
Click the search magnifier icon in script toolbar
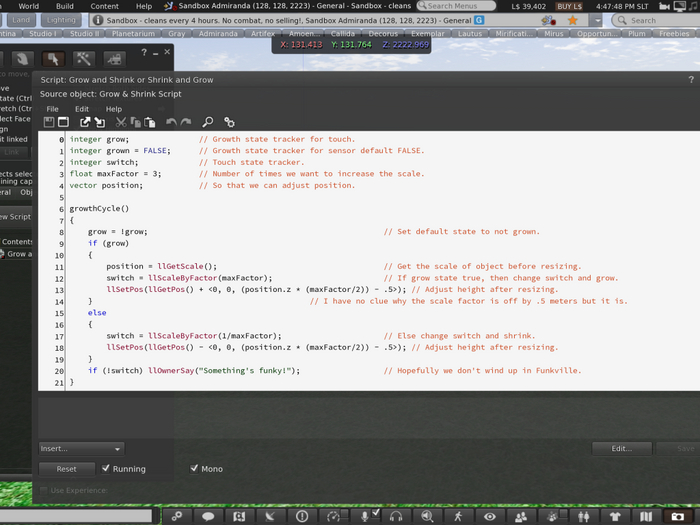(x=208, y=122)
